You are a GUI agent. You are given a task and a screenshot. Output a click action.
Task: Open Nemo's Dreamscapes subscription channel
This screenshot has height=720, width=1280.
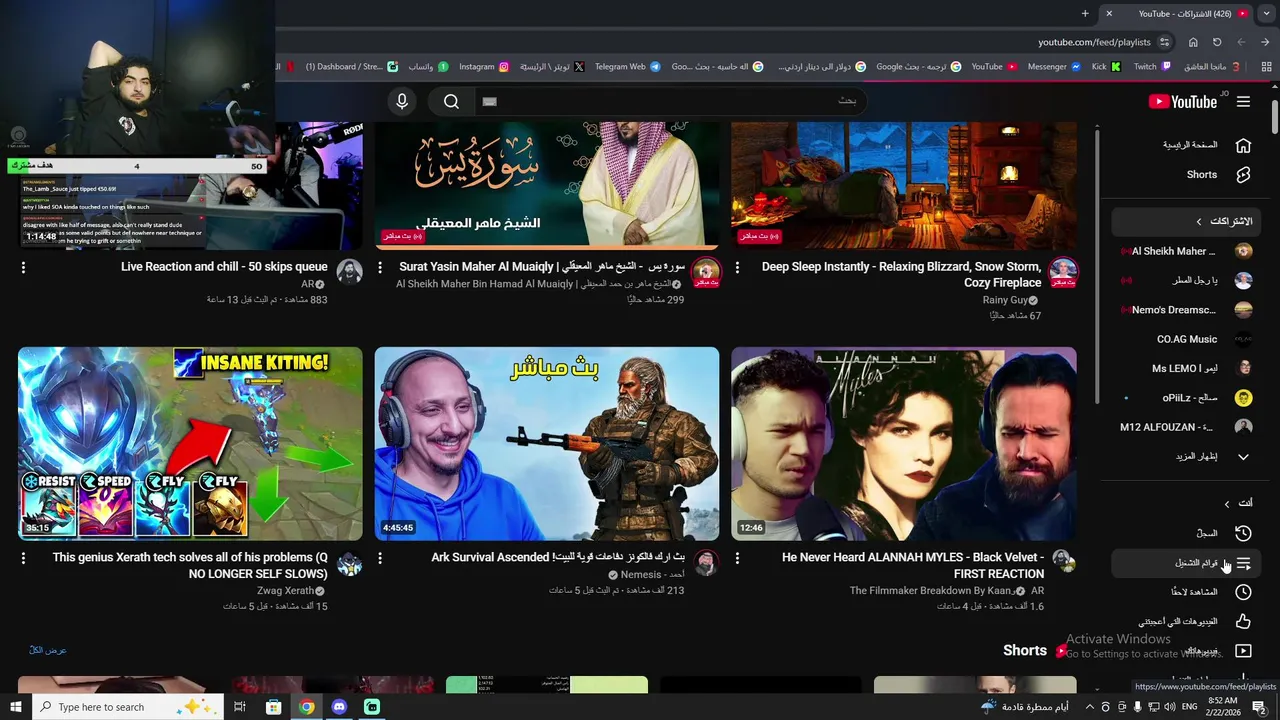click(x=1186, y=310)
